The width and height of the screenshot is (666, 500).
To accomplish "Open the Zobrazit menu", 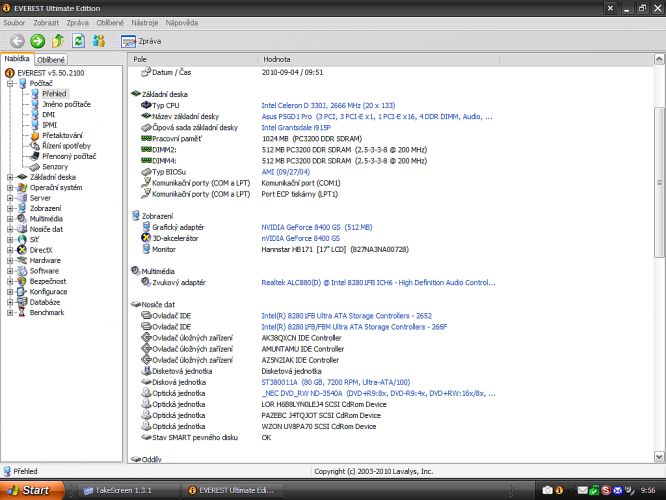I will 46,23.
